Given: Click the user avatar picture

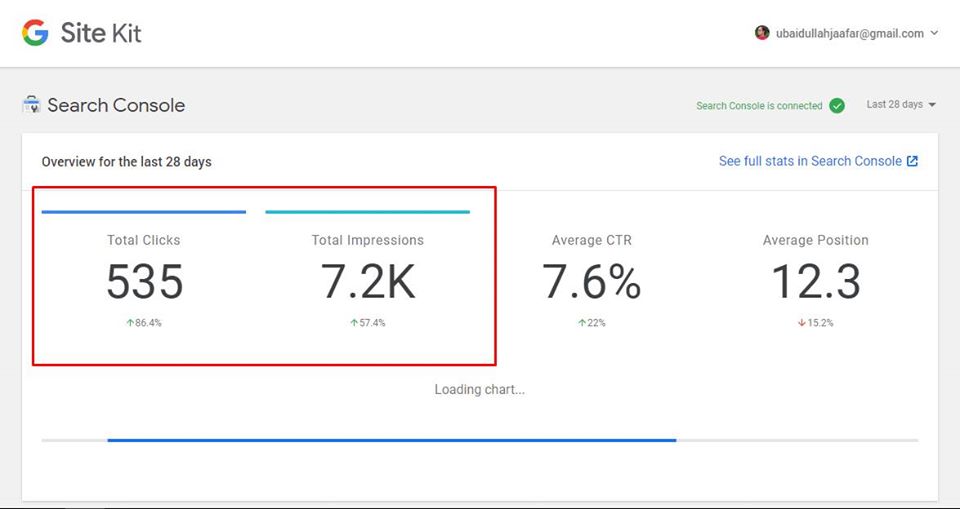Looking at the screenshot, I should [x=762, y=33].
